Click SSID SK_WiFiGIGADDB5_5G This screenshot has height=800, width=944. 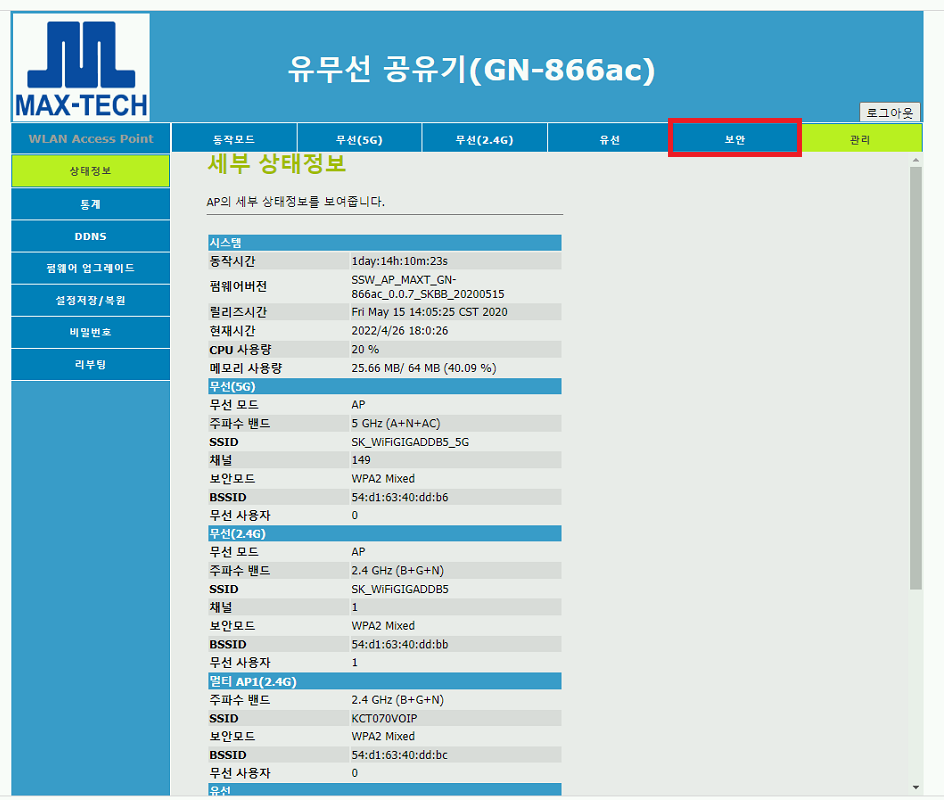tap(410, 442)
